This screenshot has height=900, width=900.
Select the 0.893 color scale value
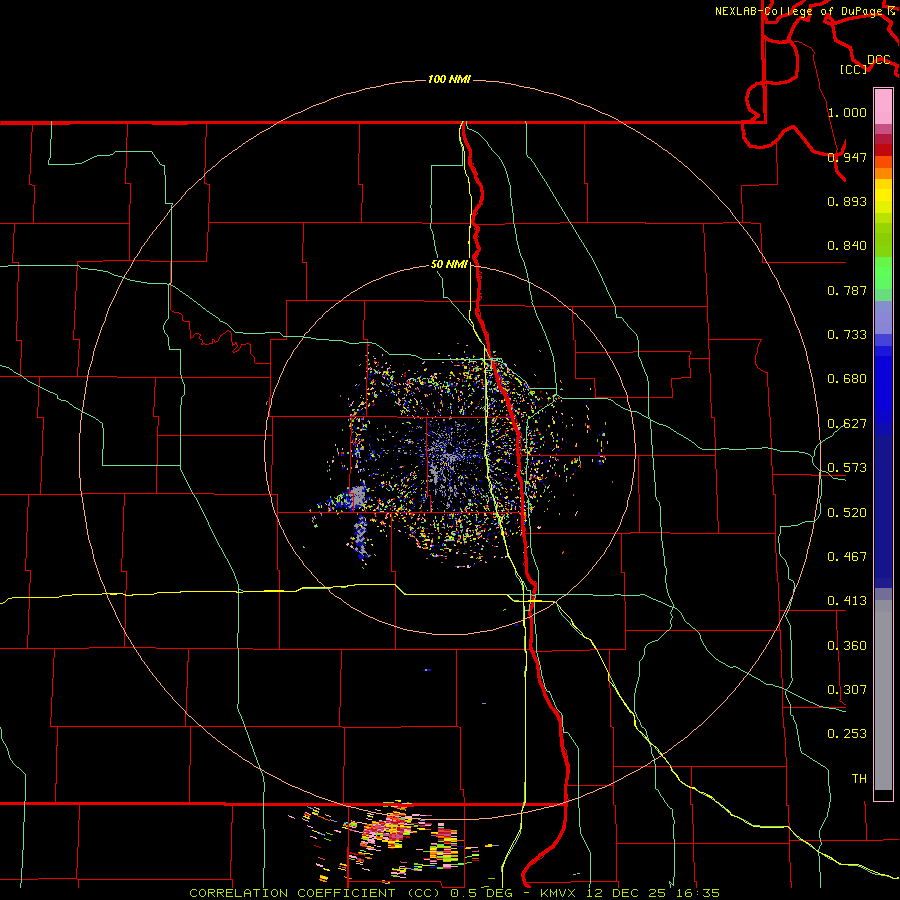(847, 201)
